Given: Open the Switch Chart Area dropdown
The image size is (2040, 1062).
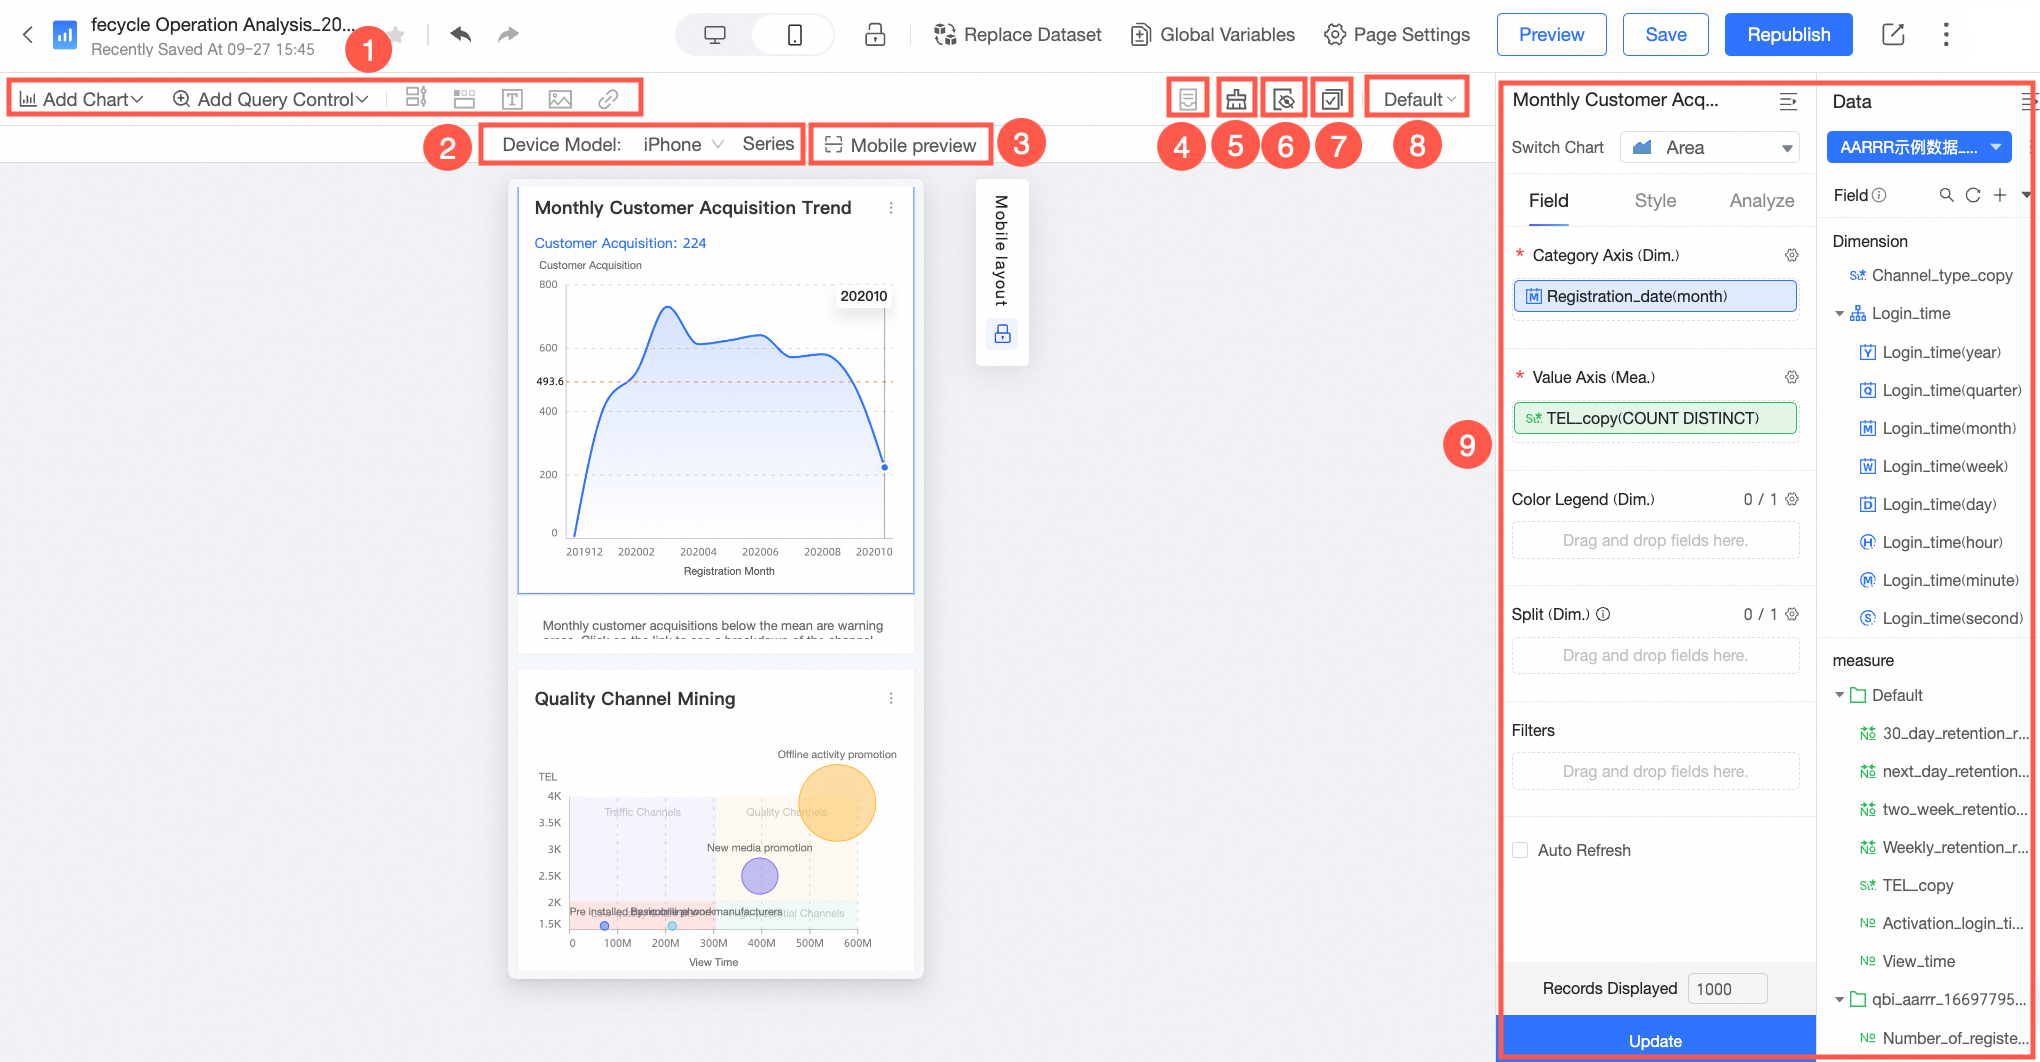Looking at the screenshot, I should point(1710,148).
